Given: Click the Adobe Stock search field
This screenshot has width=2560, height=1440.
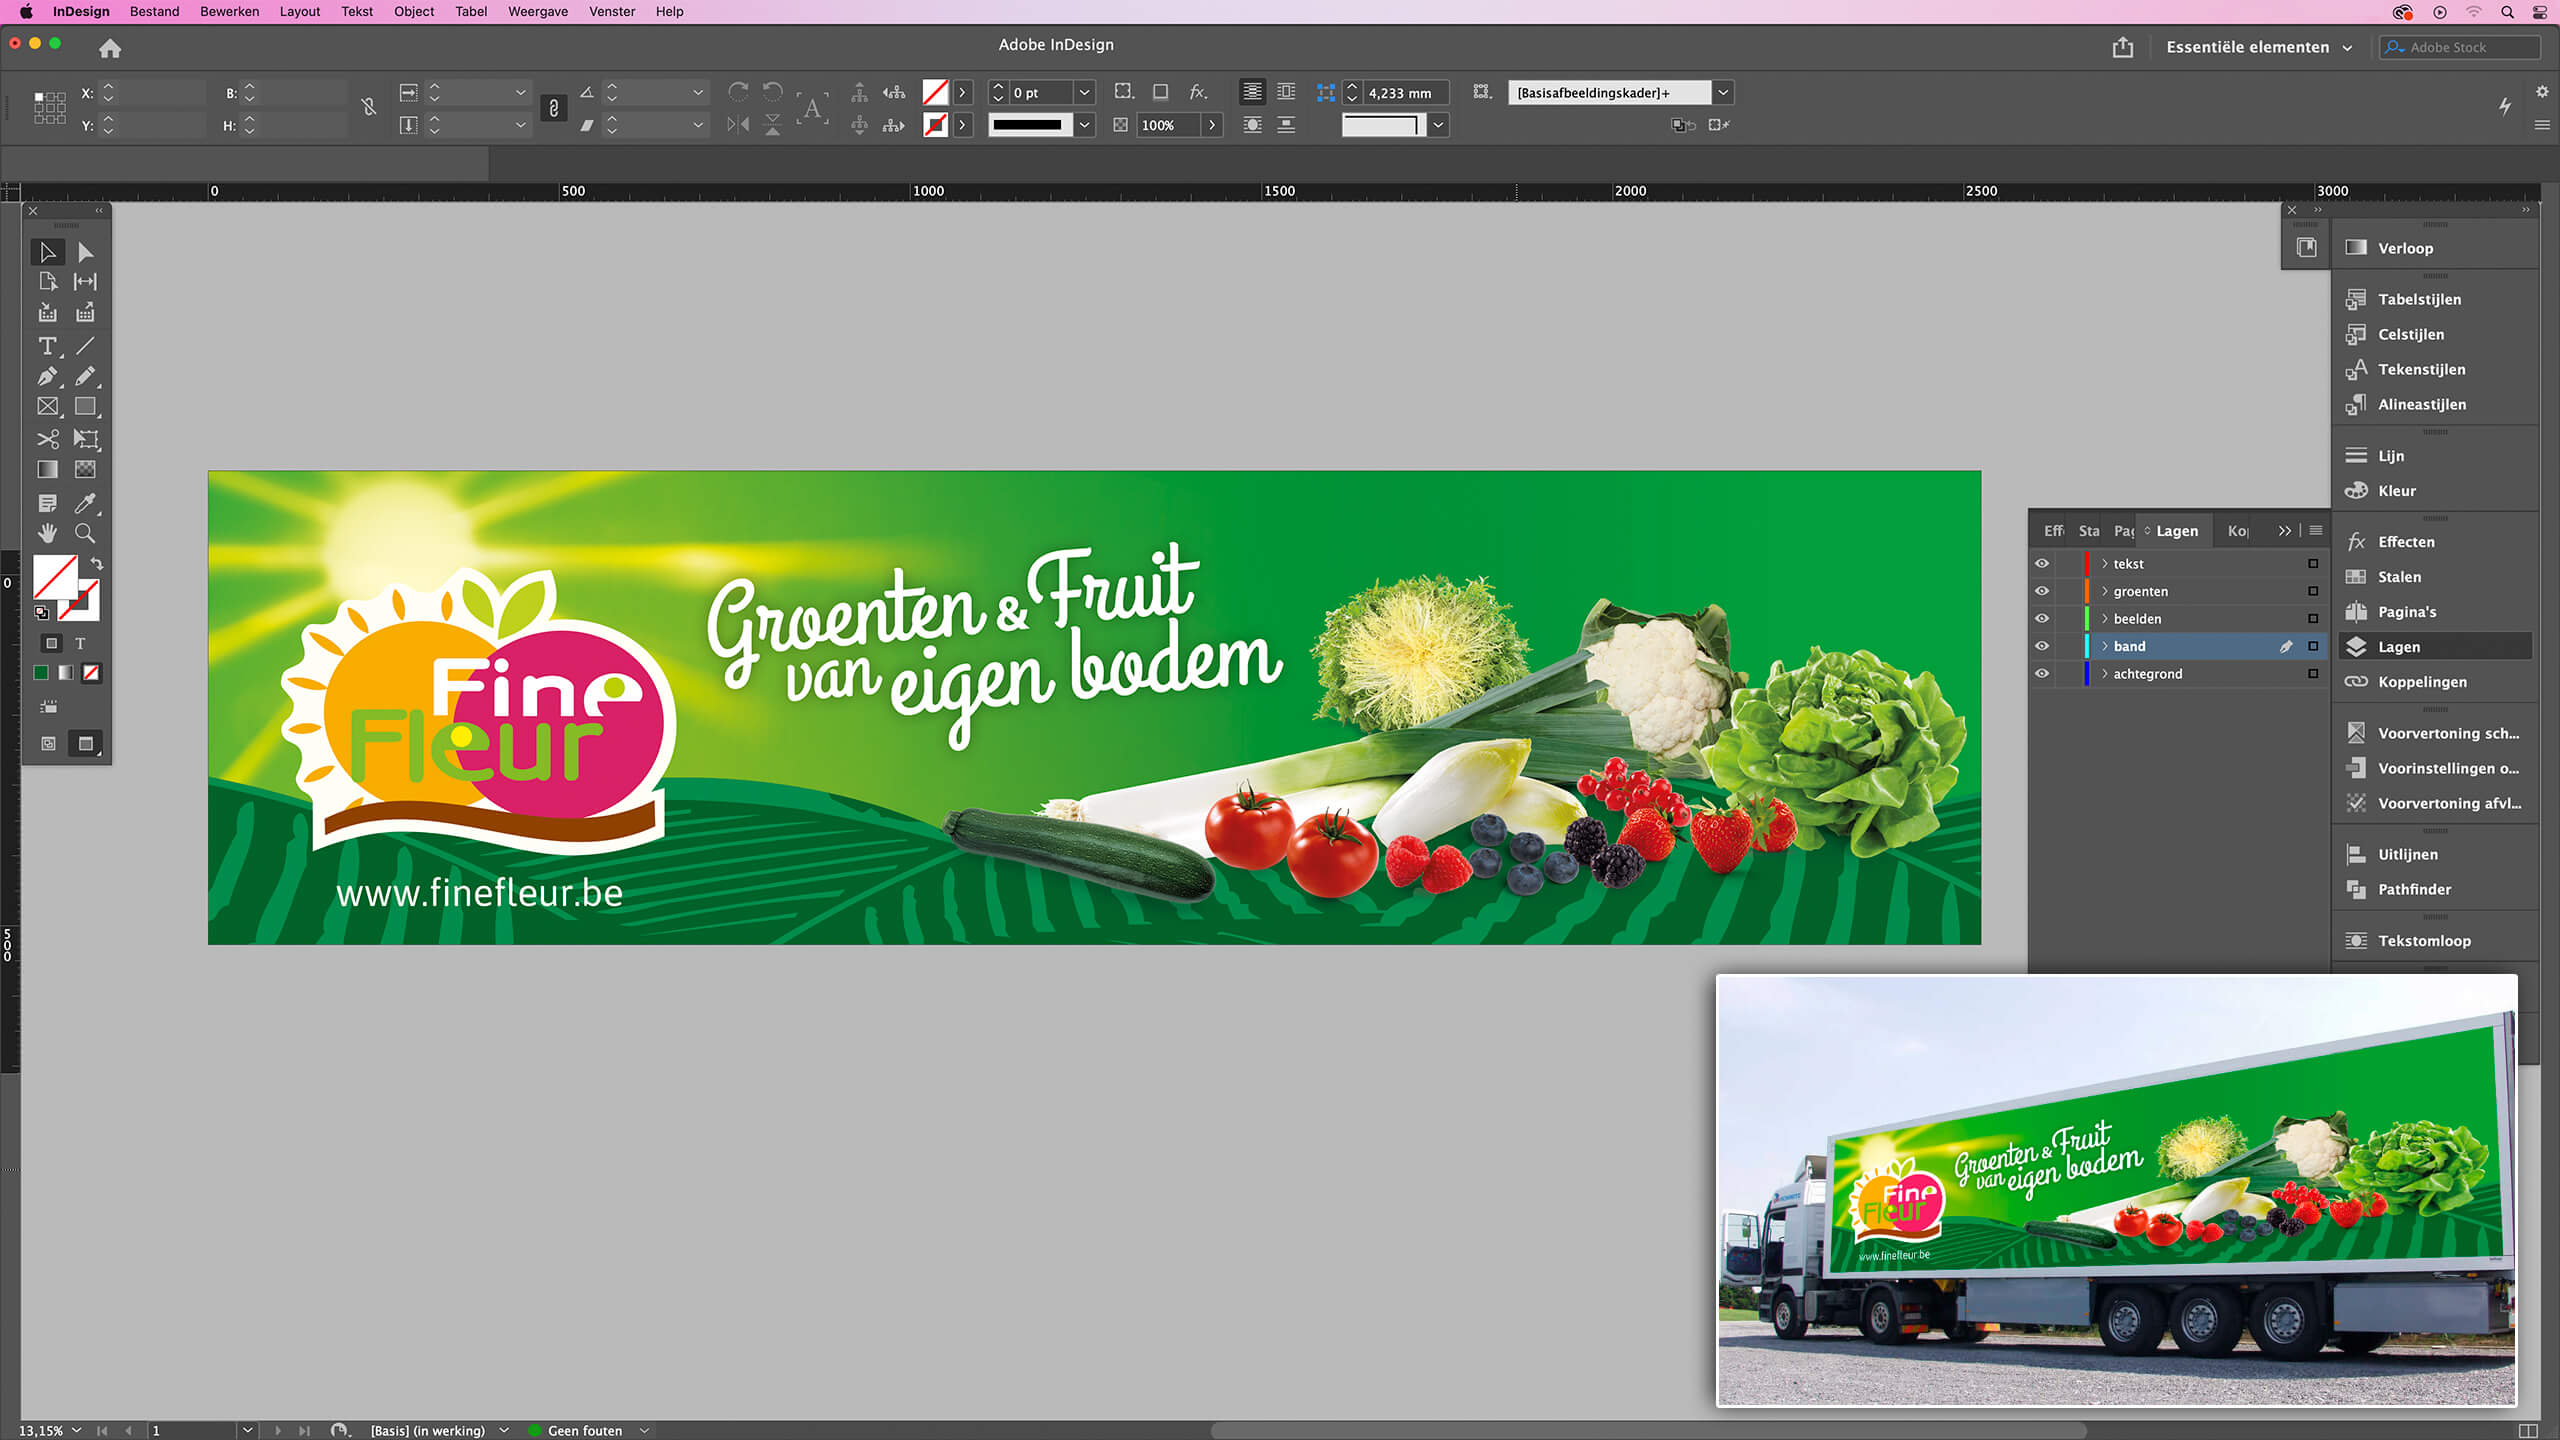Looking at the screenshot, I should point(2465,47).
